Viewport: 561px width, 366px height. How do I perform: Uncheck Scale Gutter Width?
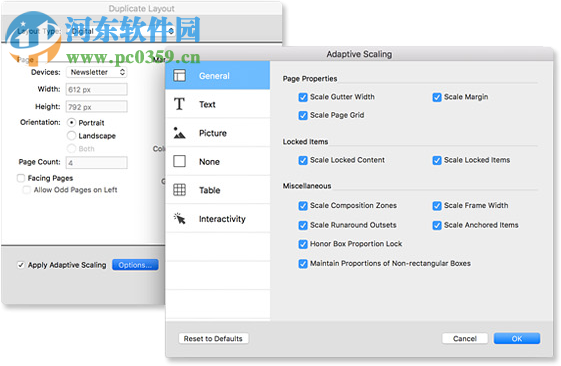pyautogui.click(x=303, y=97)
